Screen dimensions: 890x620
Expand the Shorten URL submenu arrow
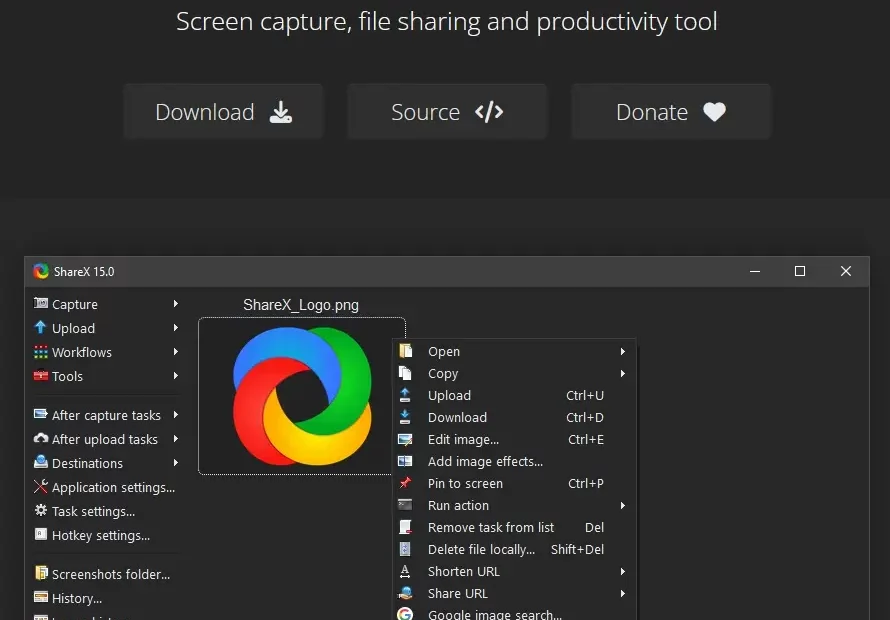[x=623, y=571]
